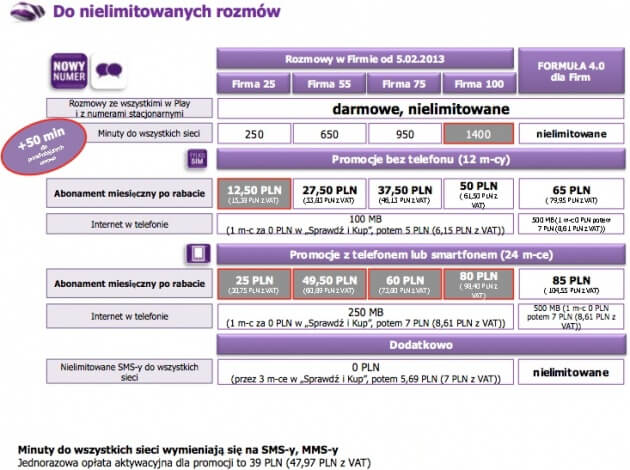Image resolution: width=630 pixels, height=470 pixels.
Task: Click 'Abonament miesięczny po rabacie' label under 12 m-cy
Action: (x=129, y=193)
